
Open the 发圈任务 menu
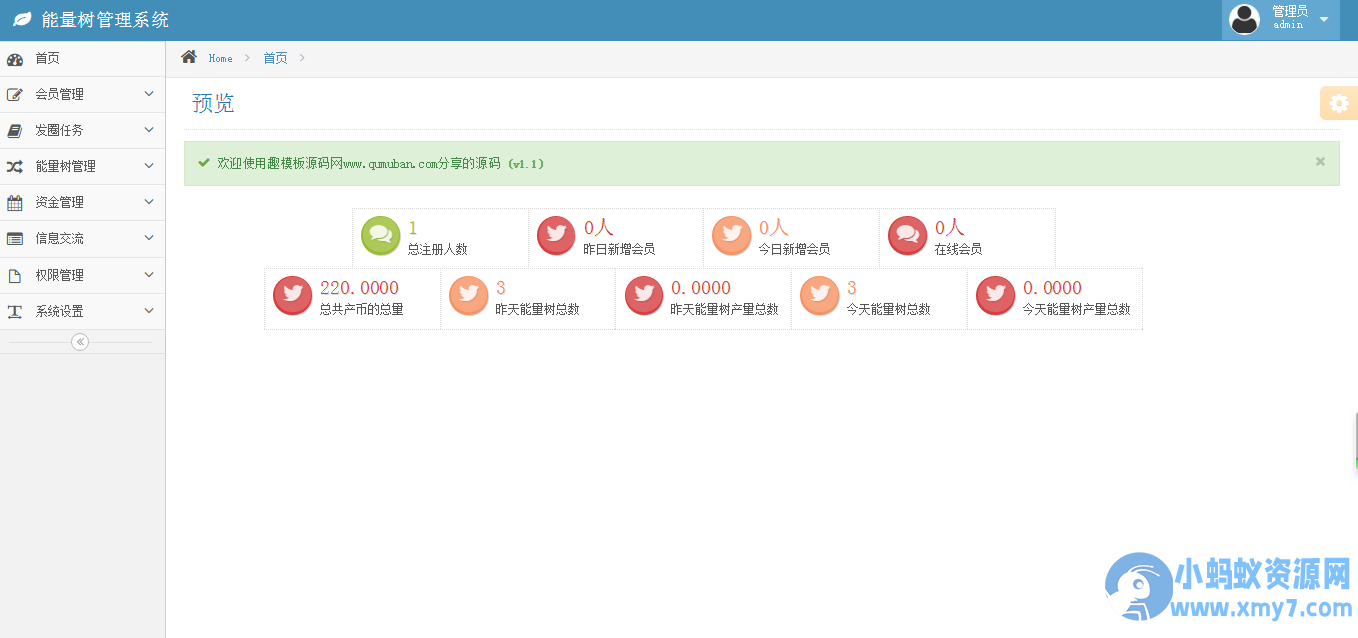coord(82,131)
